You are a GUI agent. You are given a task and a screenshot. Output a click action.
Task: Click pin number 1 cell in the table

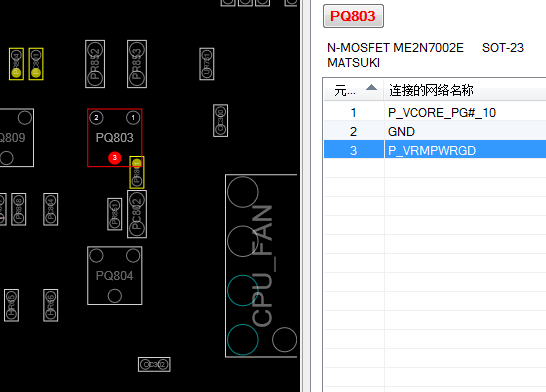(x=353, y=112)
